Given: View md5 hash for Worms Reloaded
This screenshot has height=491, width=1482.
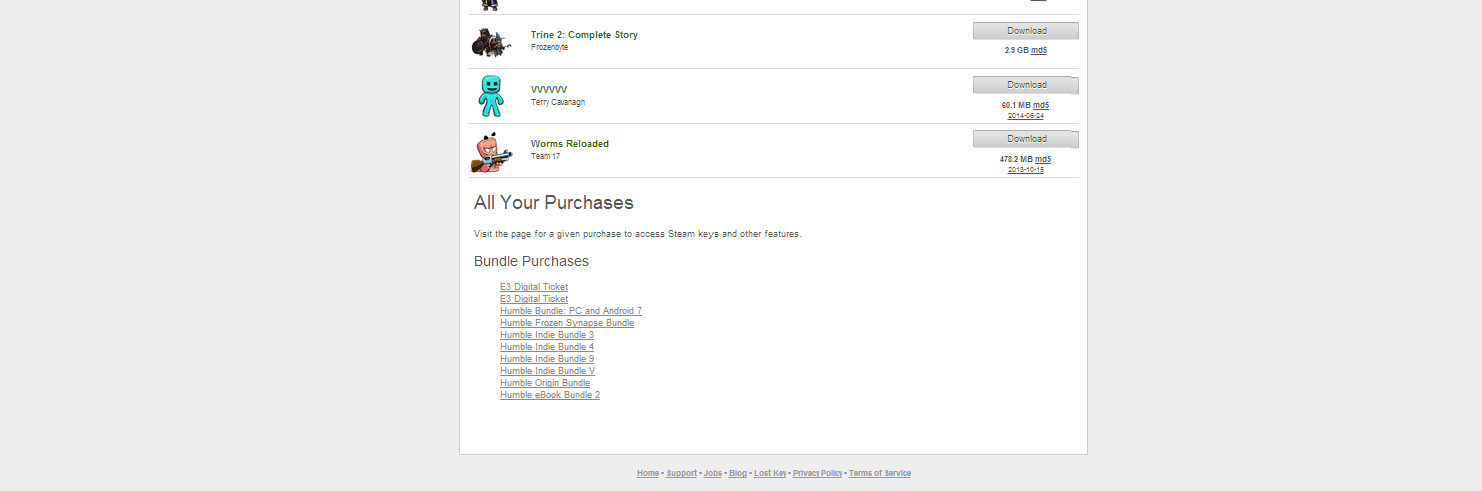Looking at the screenshot, I should click(x=1043, y=159).
